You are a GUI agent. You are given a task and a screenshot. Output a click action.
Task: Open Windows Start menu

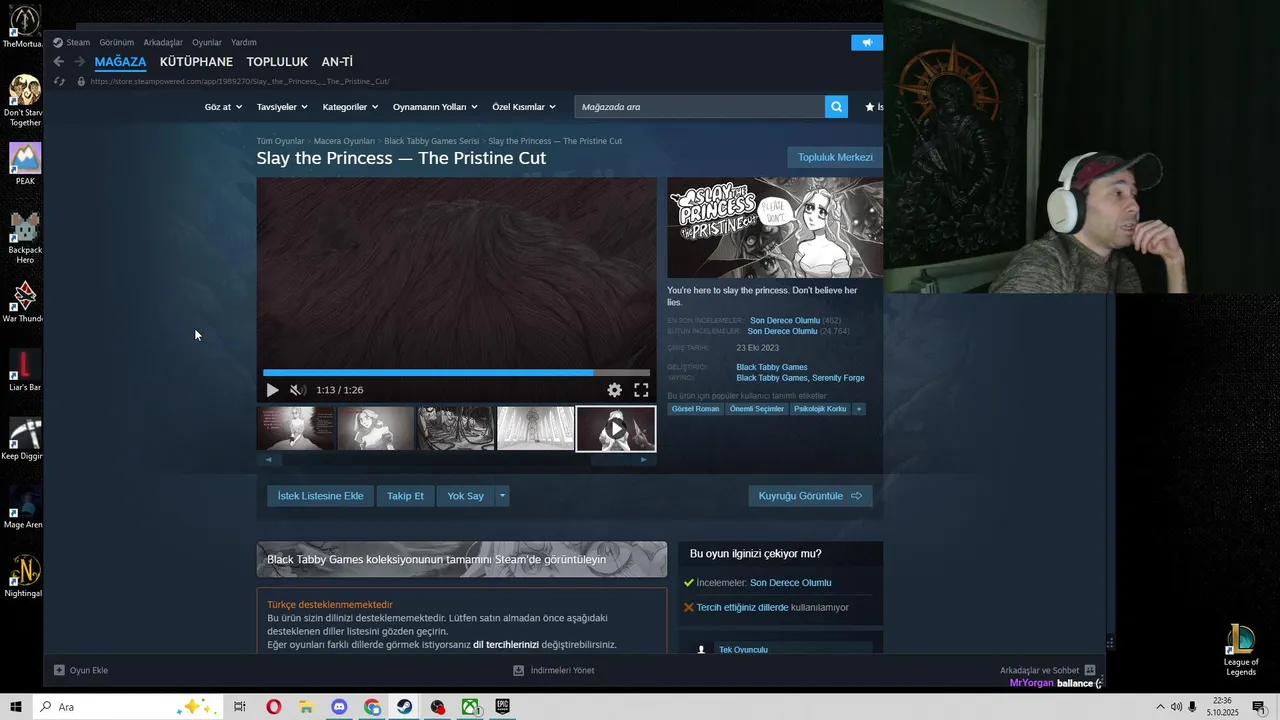[x=16, y=707]
